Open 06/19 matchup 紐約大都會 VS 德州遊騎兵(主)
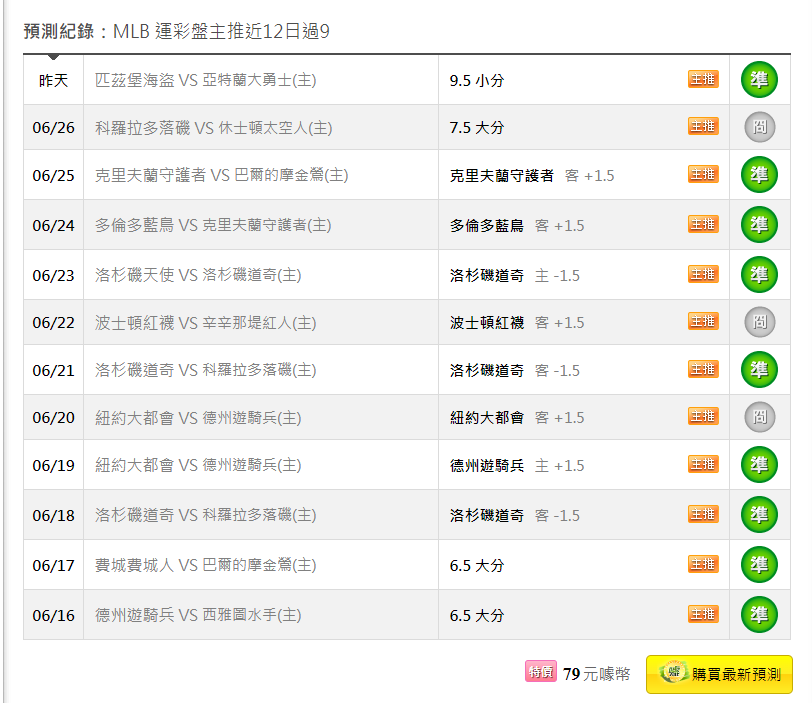This screenshot has width=812, height=703. click(x=198, y=465)
